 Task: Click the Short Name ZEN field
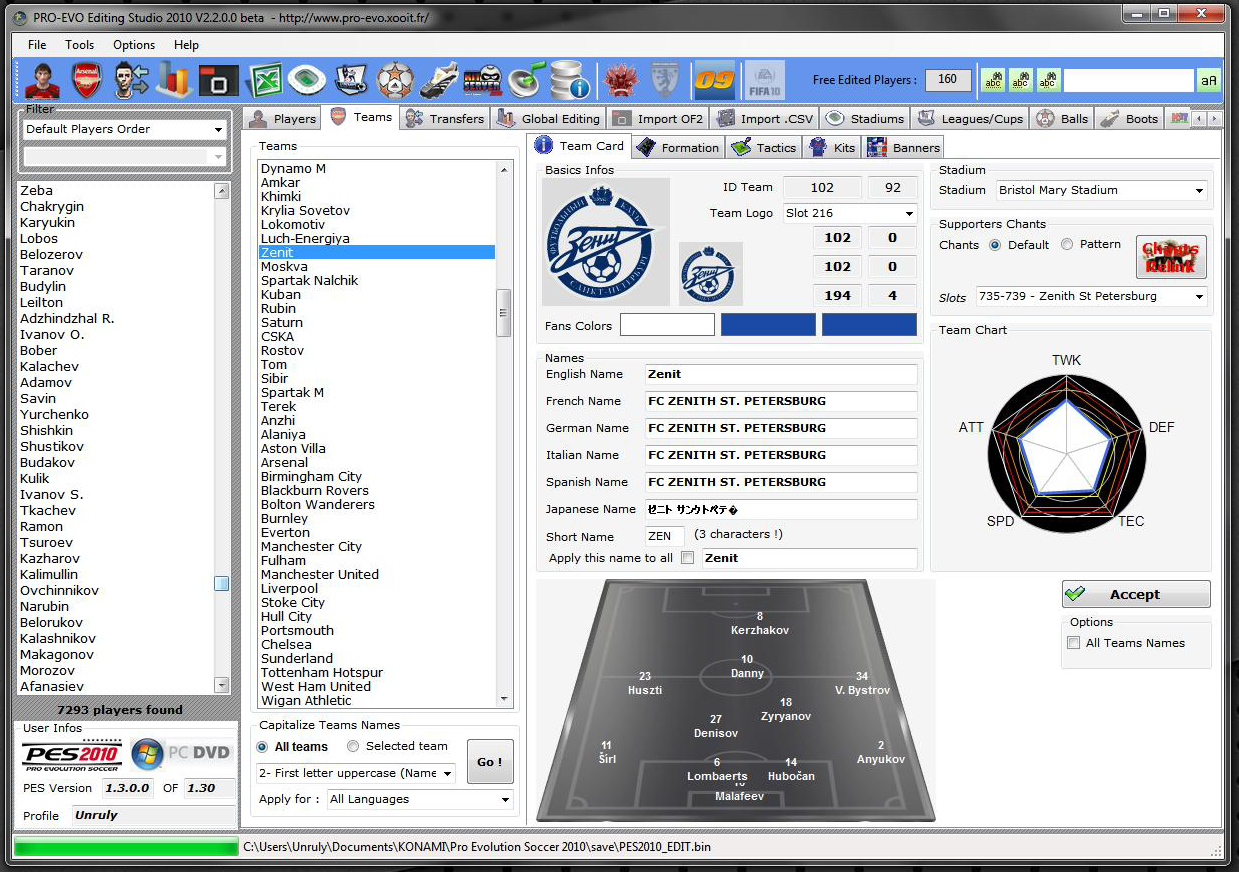pos(665,537)
